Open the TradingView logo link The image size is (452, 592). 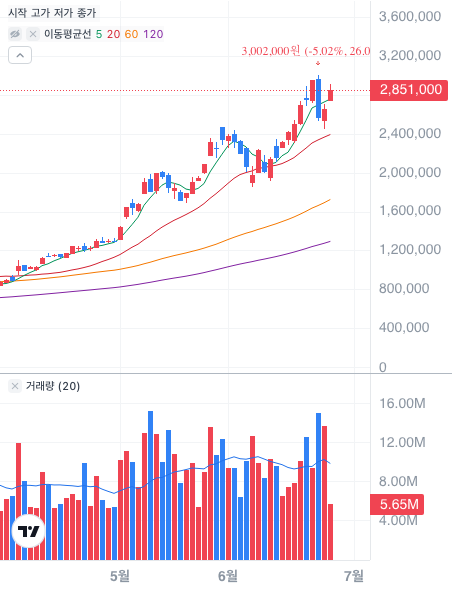point(28,531)
